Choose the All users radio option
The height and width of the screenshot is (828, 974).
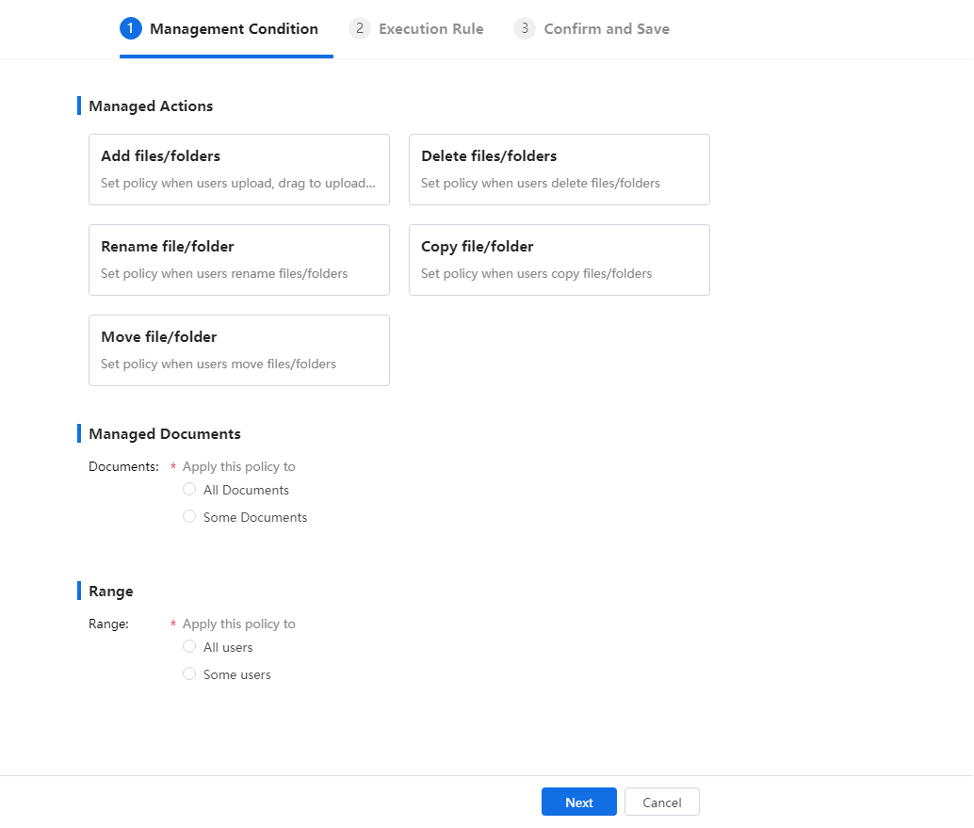click(x=189, y=647)
